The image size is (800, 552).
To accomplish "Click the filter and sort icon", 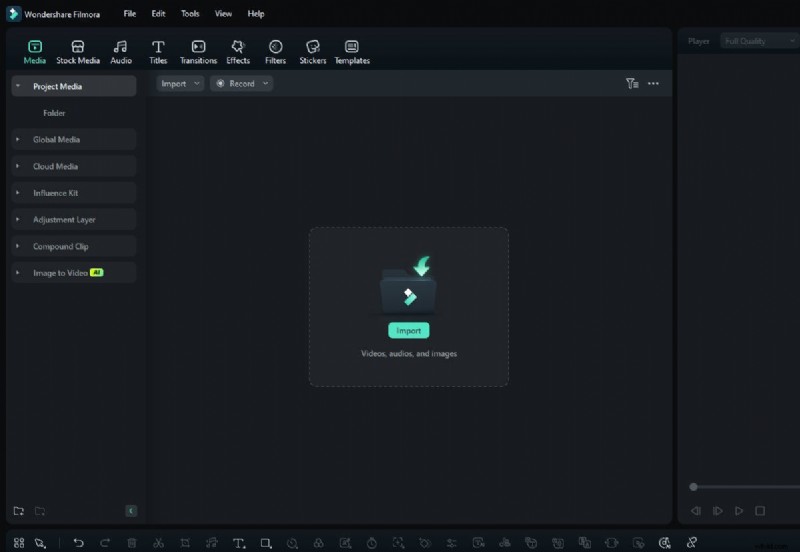I will pos(632,84).
